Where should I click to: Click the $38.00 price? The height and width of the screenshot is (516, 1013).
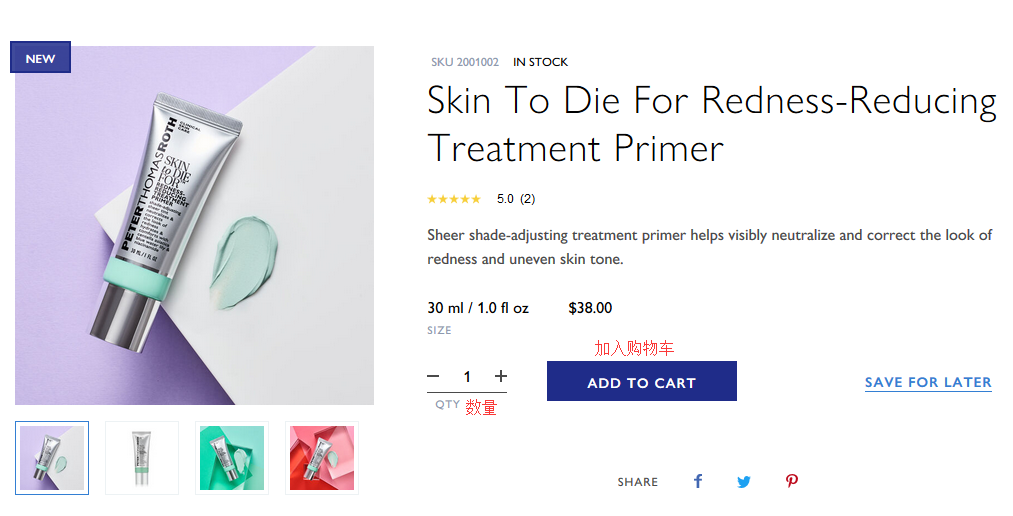tap(590, 308)
